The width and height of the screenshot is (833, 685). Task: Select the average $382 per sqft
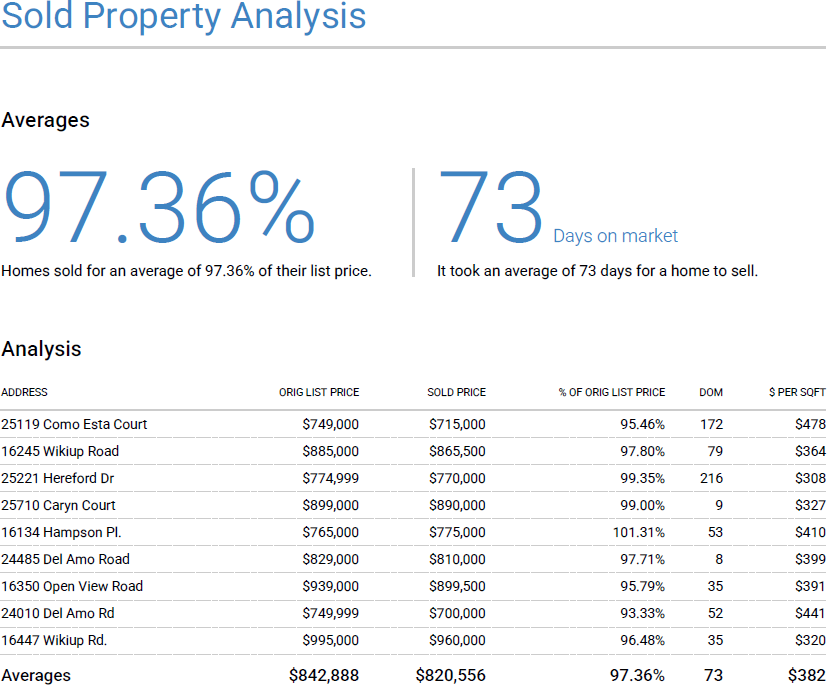806,675
